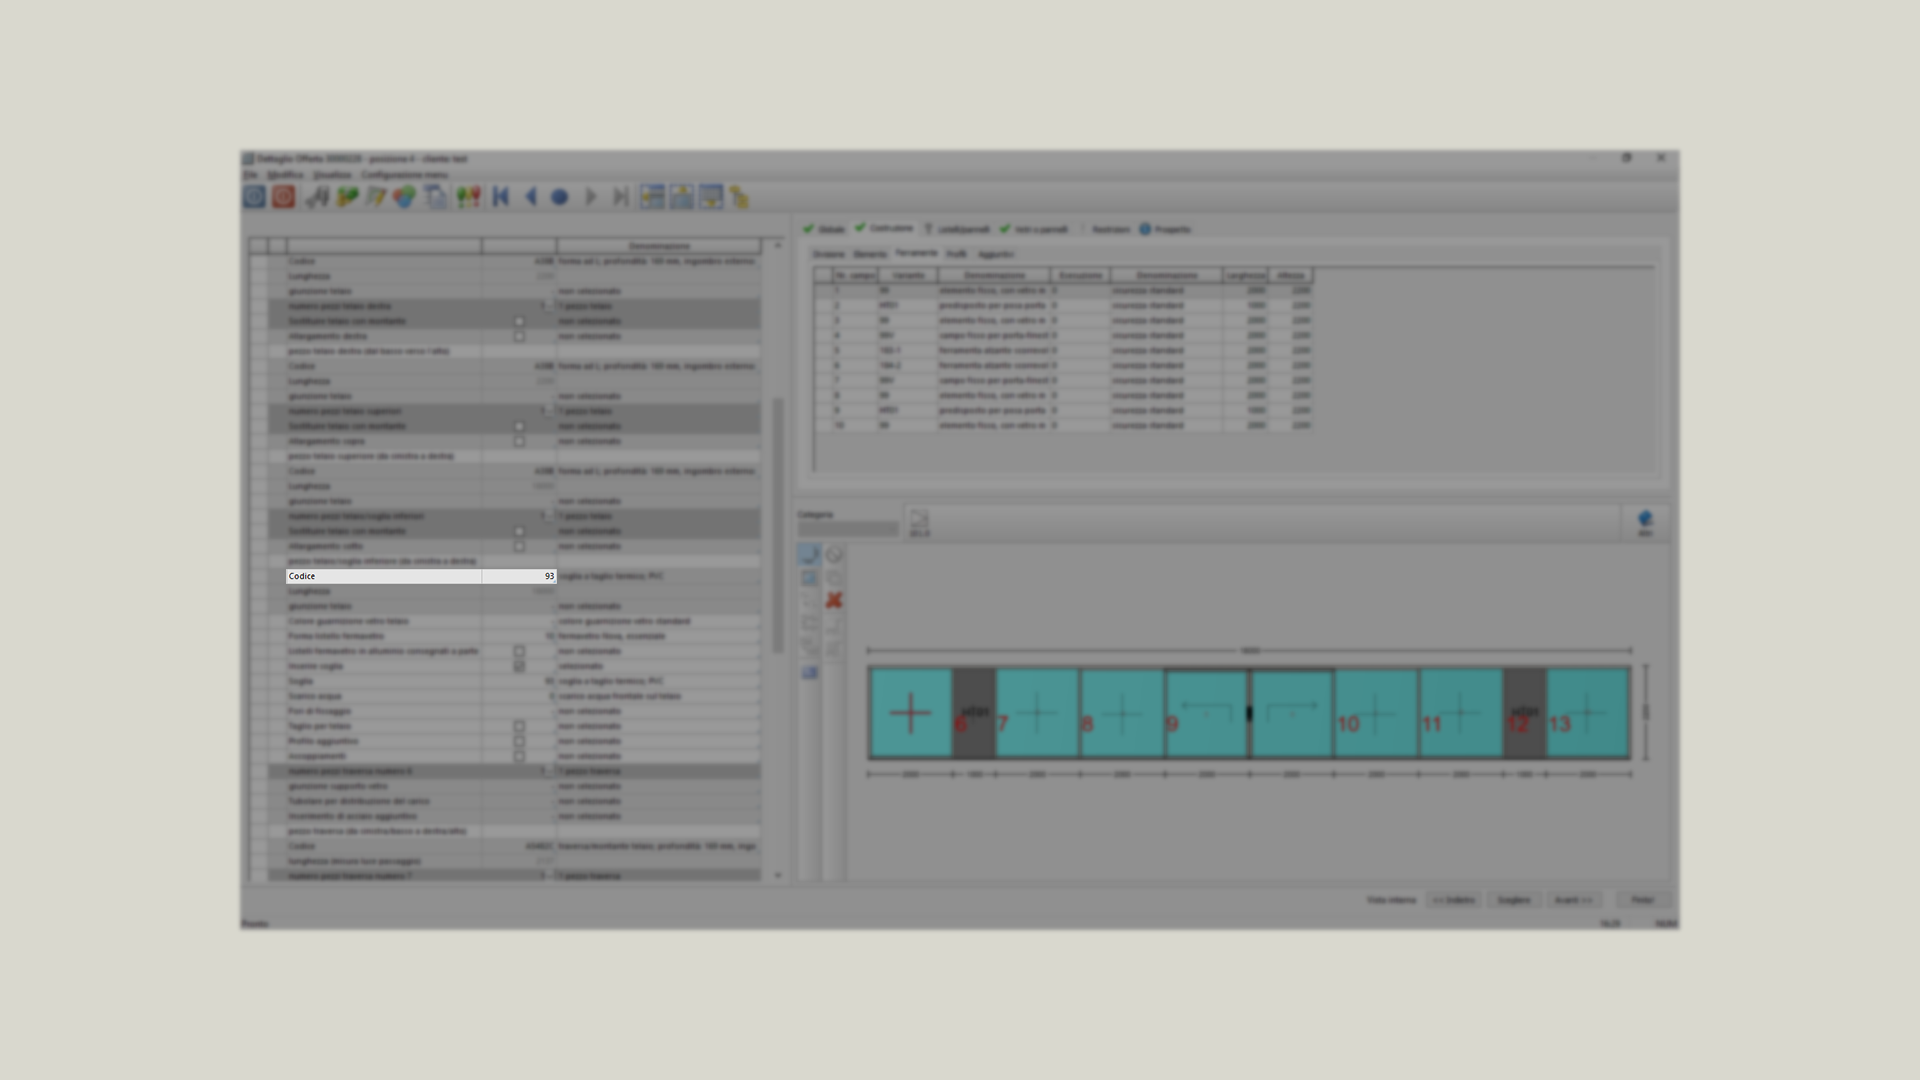1920x1080 pixels.
Task: Click the properties list scroll-up arrow
Action: point(778,245)
